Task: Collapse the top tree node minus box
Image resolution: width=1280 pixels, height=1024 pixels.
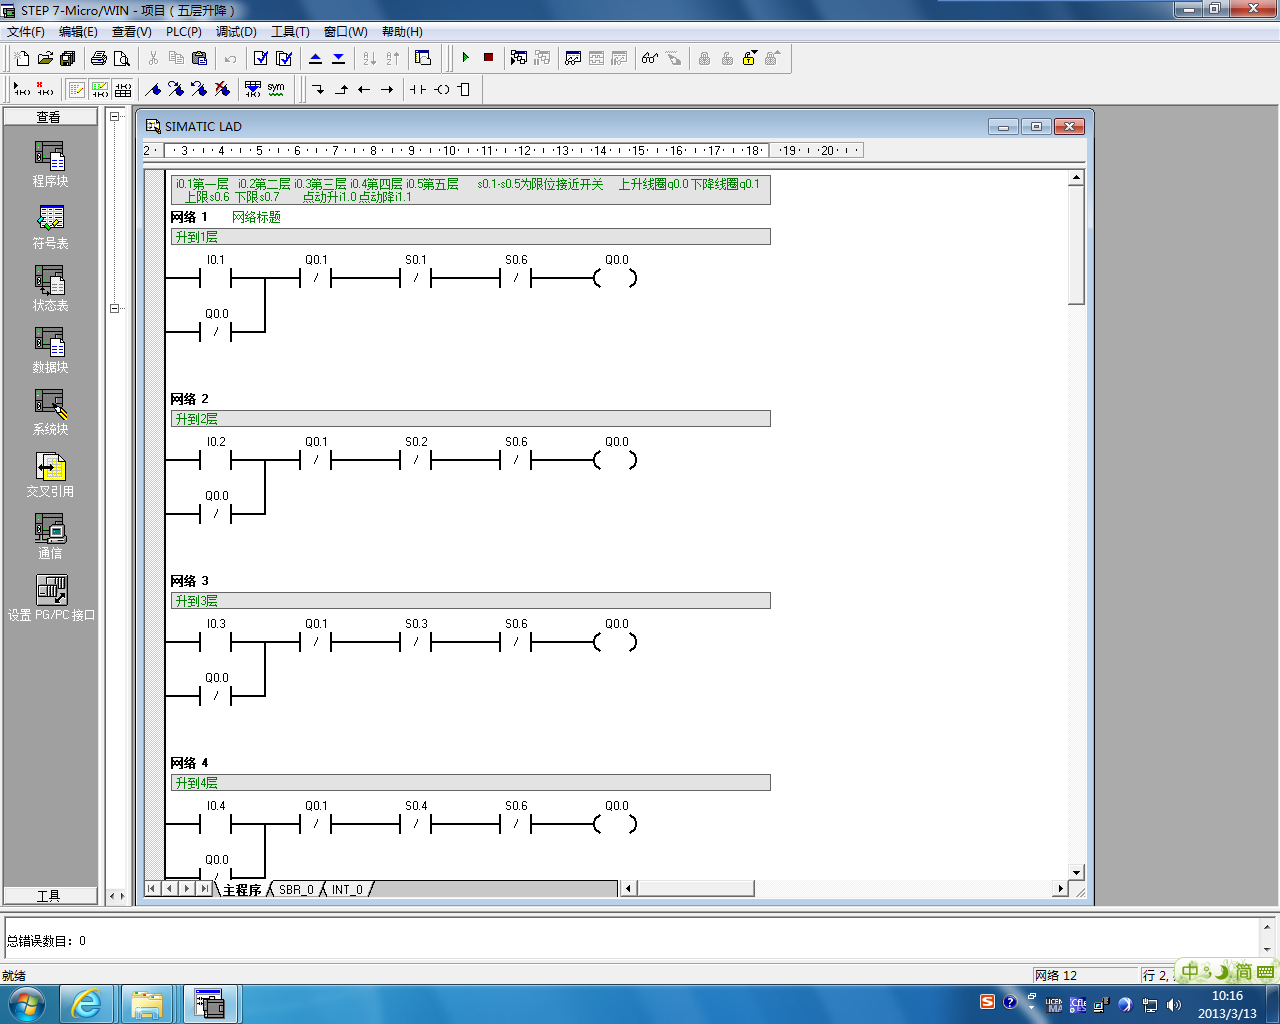Action: pyautogui.click(x=114, y=117)
